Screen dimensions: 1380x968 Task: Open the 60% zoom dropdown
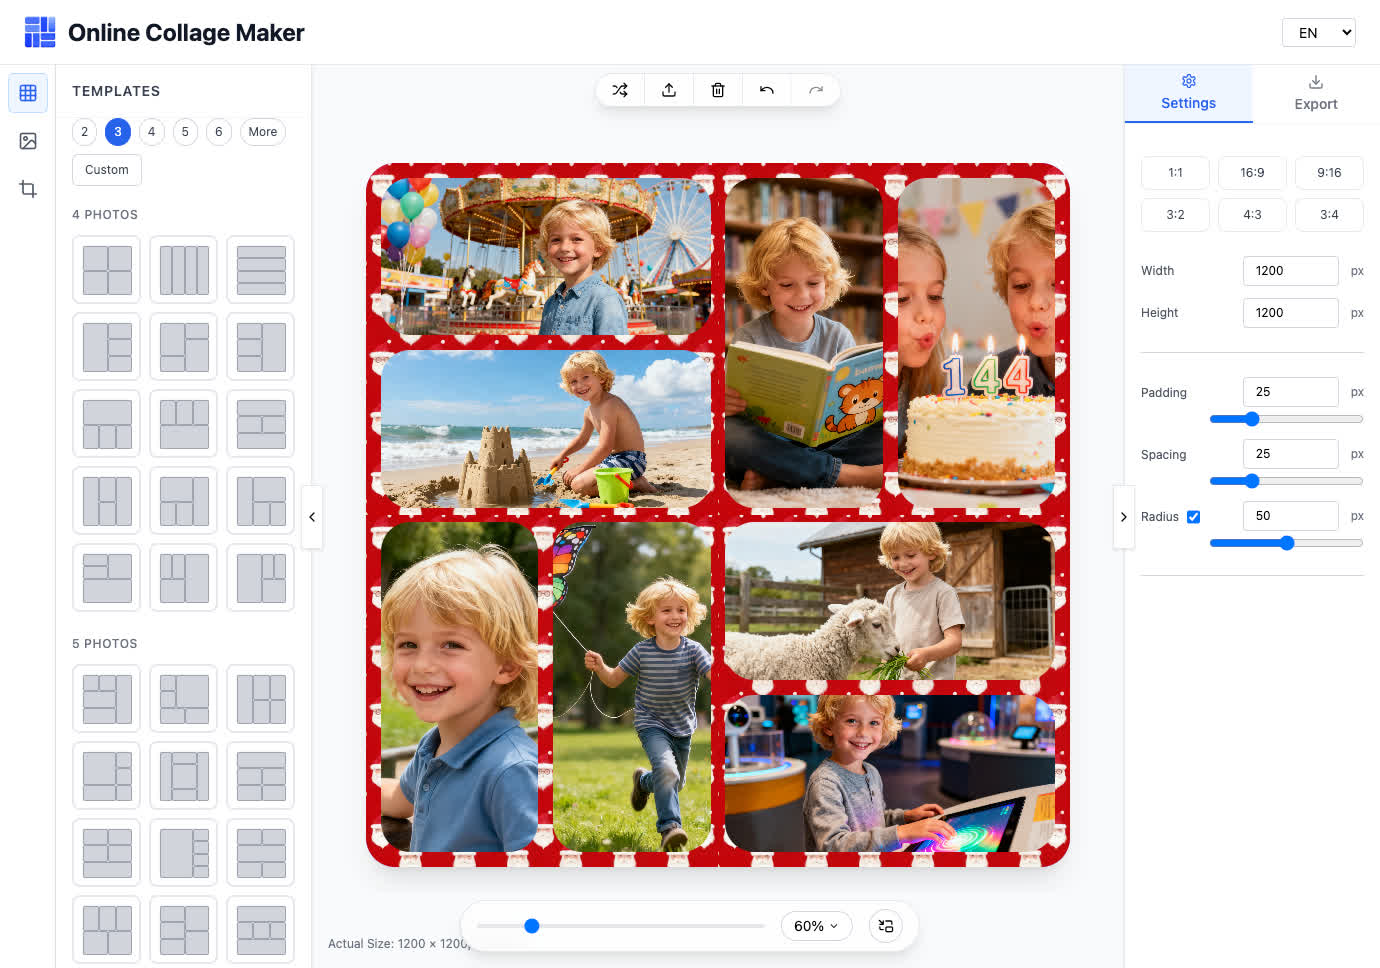click(x=816, y=926)
